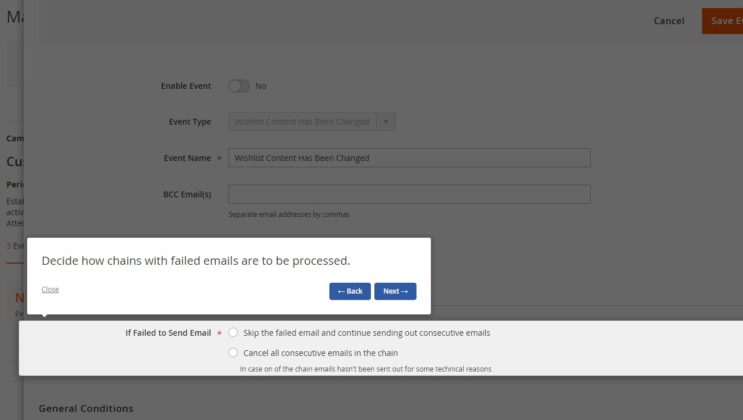The height and width of the screenshot is (420, 743).
Task: Select 'Skip the failed email' radio option
Action: click(233, 332)
